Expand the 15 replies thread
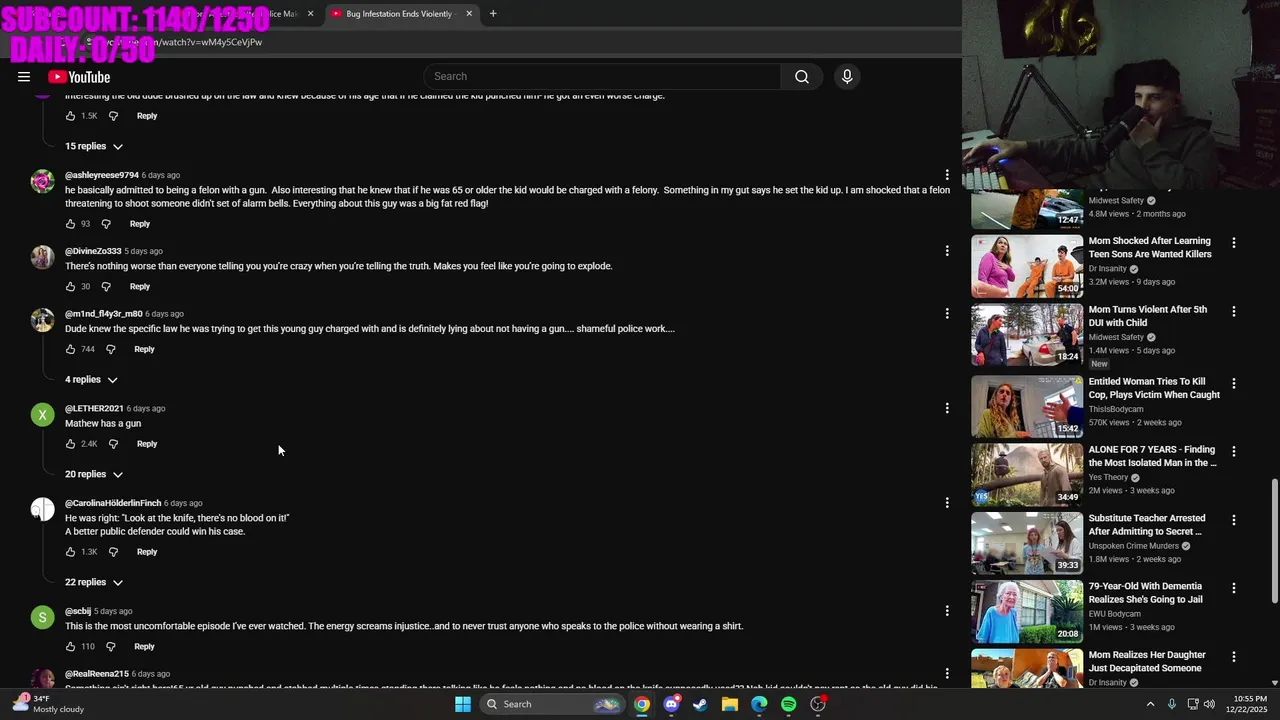 pyautogui.click(x=94, y=146)
